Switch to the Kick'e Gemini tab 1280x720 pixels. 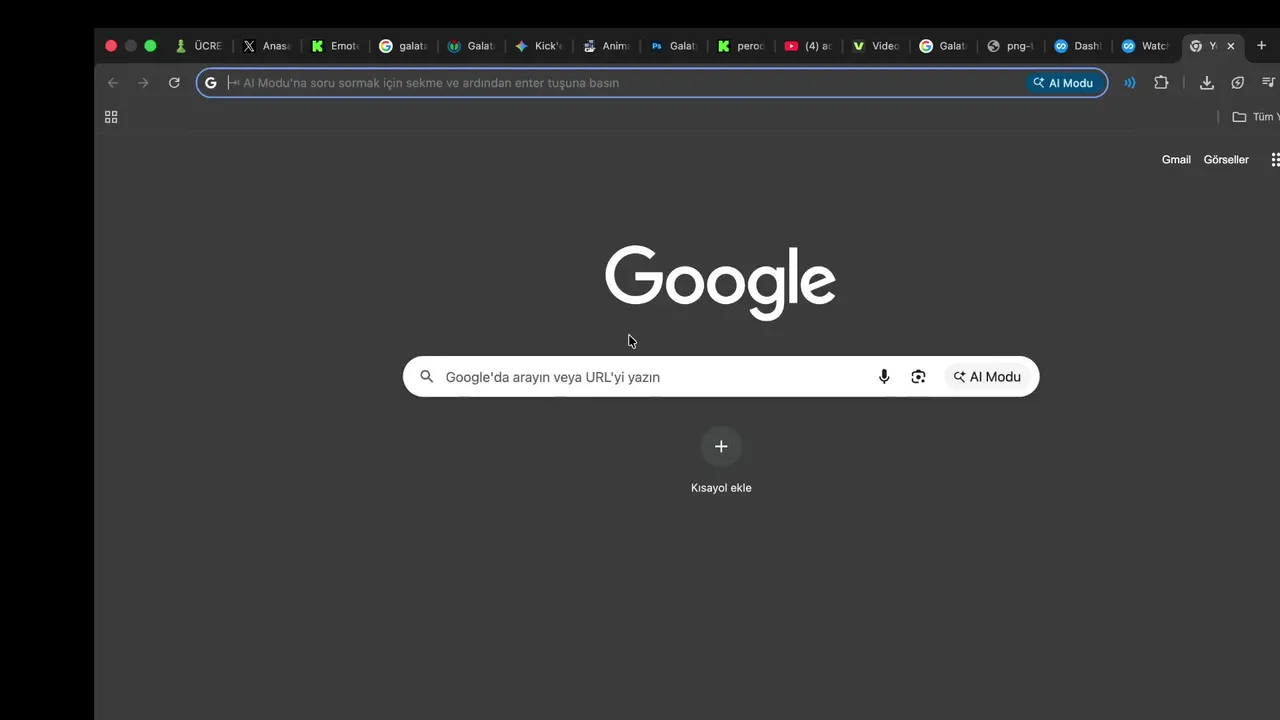(539, 46)
